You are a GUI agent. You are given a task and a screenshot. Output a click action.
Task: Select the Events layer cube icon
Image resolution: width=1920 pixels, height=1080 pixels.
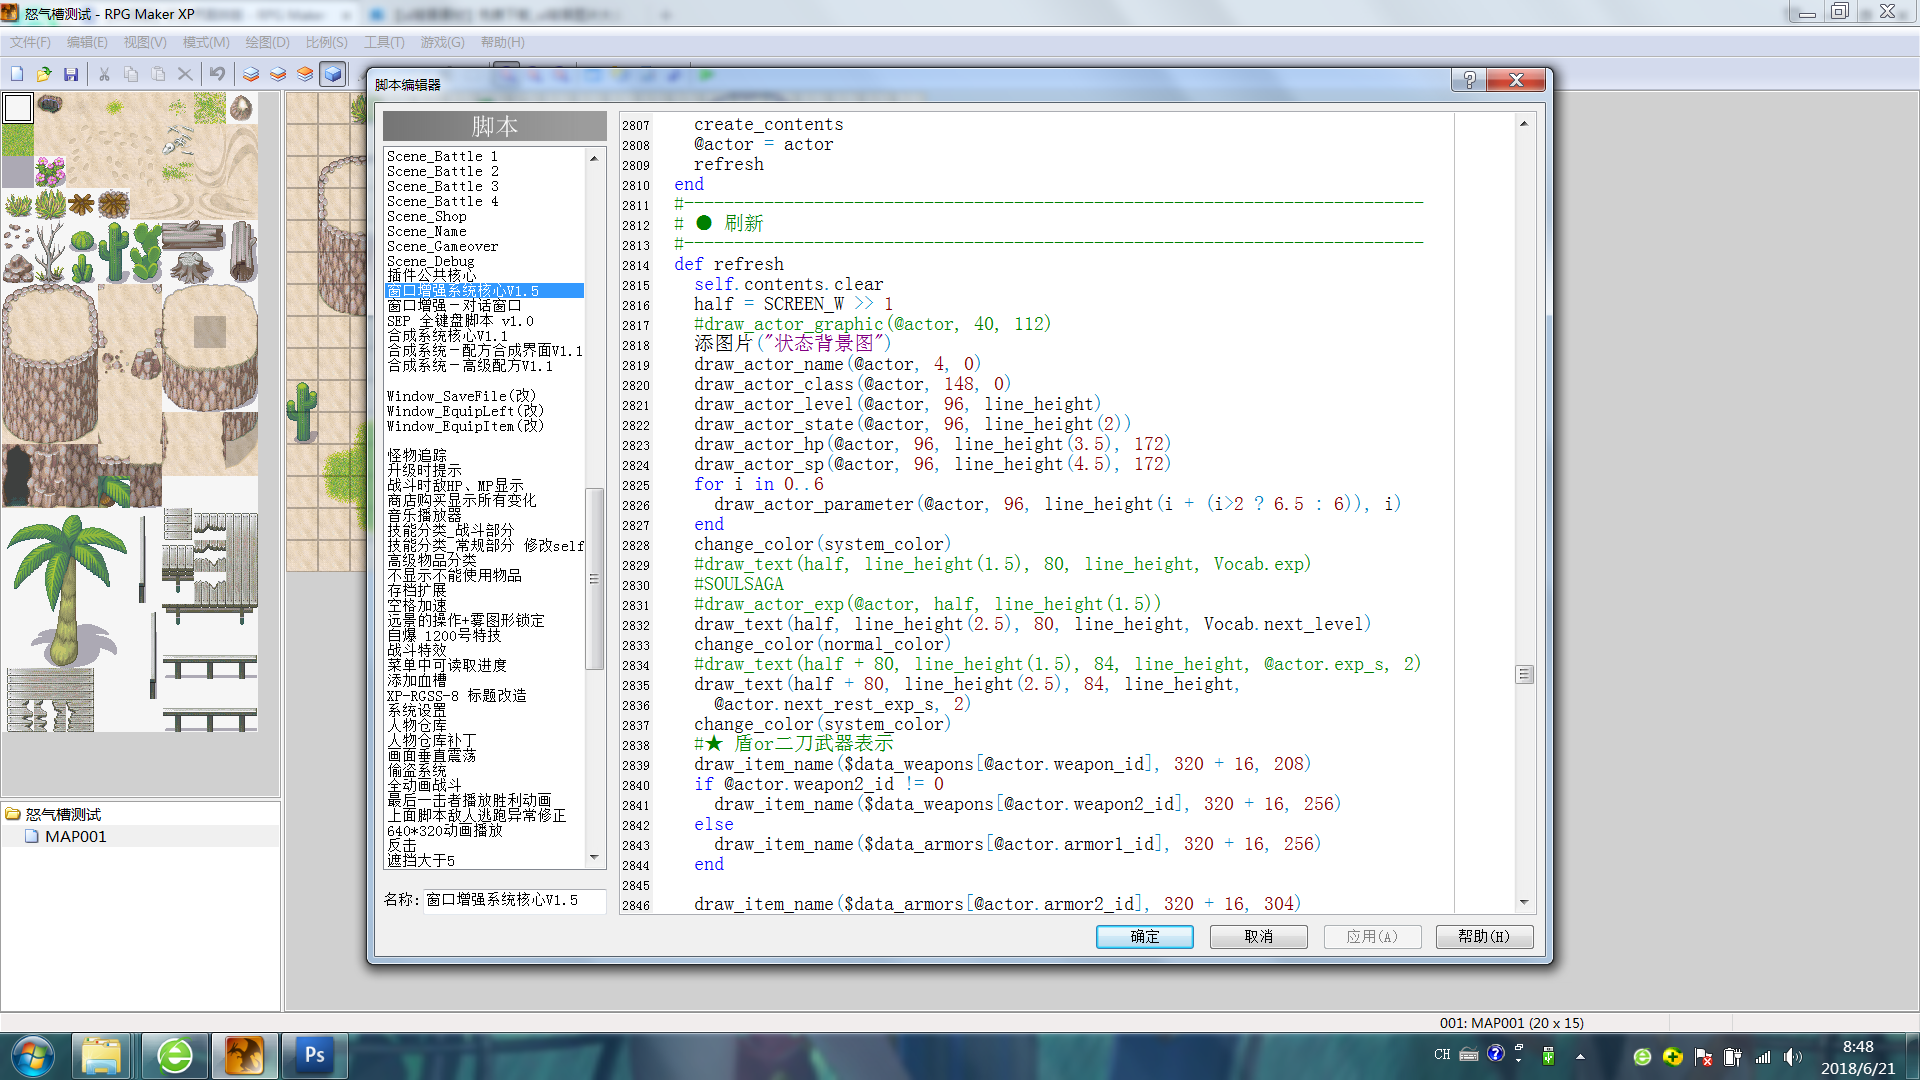tap(332, 74)
